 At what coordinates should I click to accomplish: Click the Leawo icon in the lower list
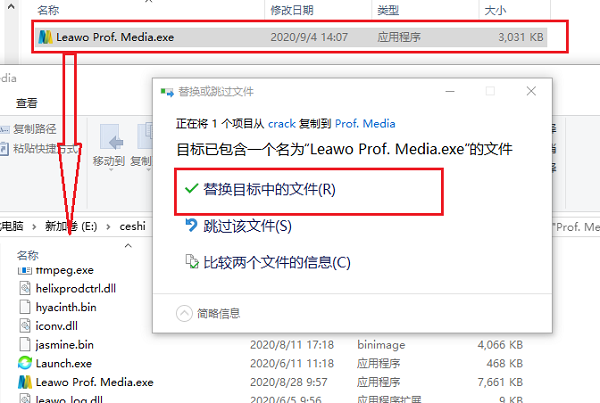[25, 382]
